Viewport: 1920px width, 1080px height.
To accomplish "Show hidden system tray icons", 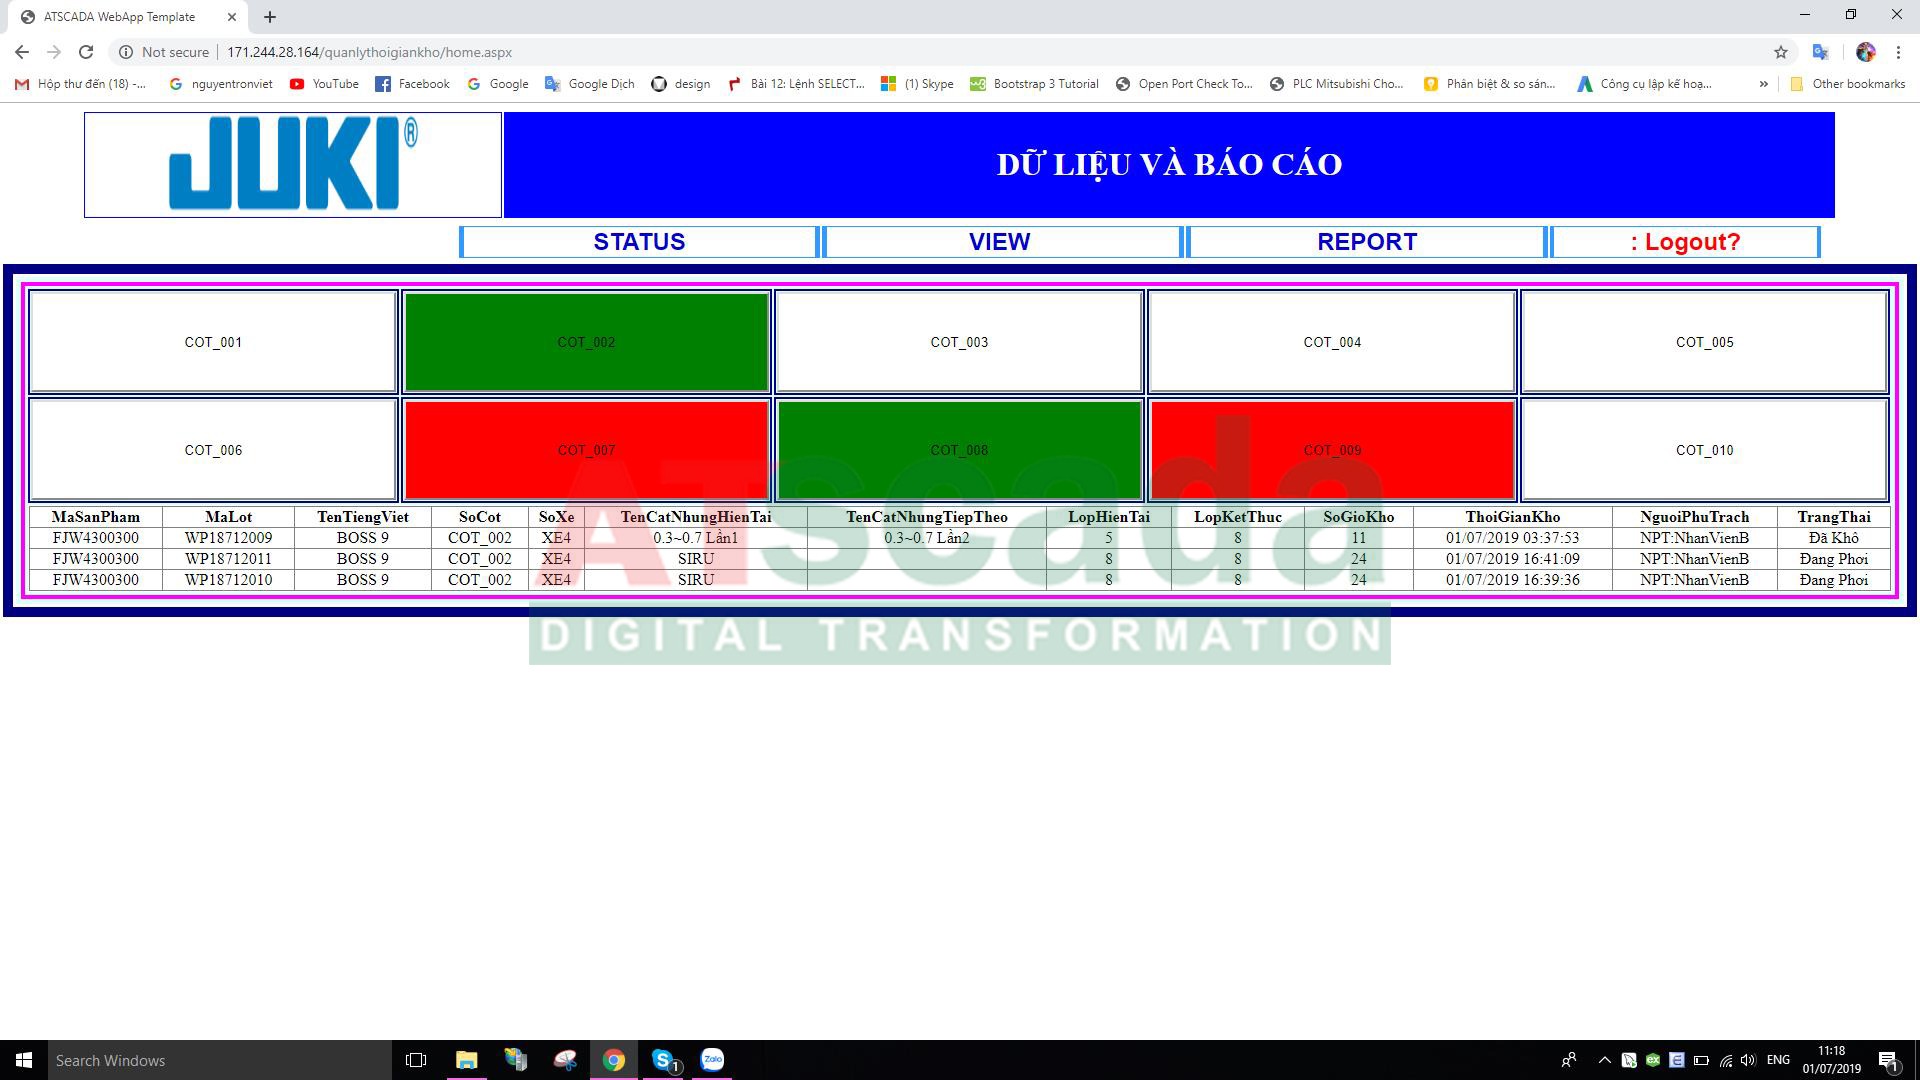I will (1604, 1060).
